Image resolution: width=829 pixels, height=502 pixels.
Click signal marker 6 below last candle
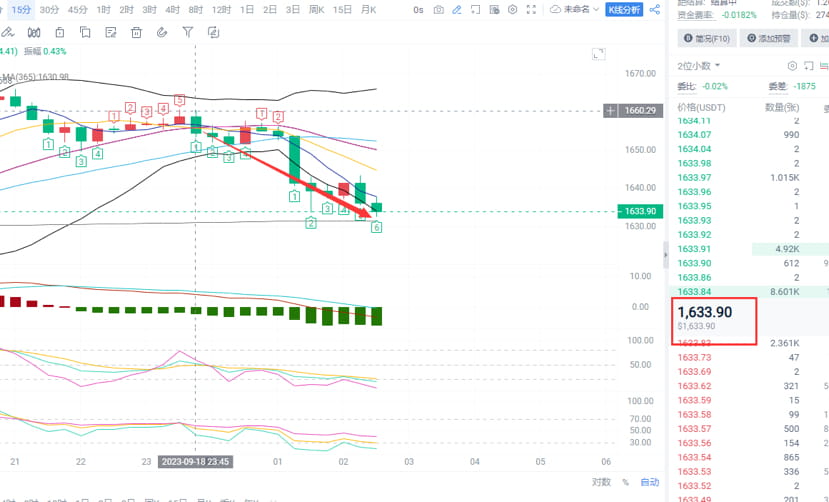click(376, 227)
